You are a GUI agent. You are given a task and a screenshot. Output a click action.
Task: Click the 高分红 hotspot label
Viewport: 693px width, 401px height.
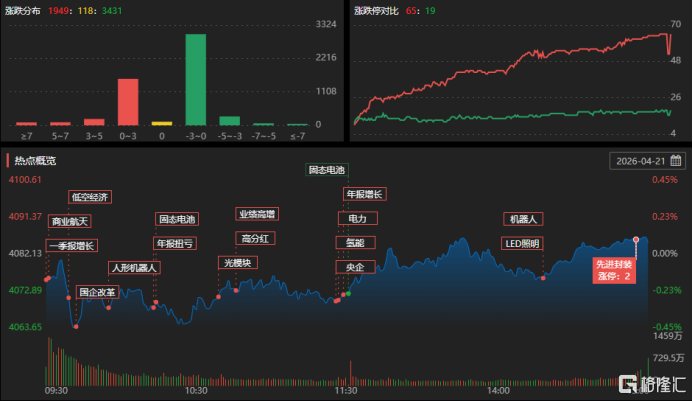[x=256, y=238]
